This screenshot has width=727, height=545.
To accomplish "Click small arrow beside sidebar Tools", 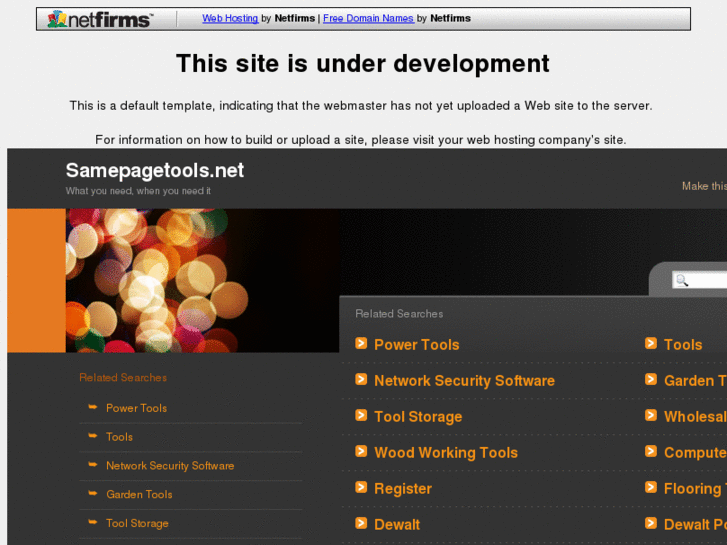I will (x=93, y=436).
